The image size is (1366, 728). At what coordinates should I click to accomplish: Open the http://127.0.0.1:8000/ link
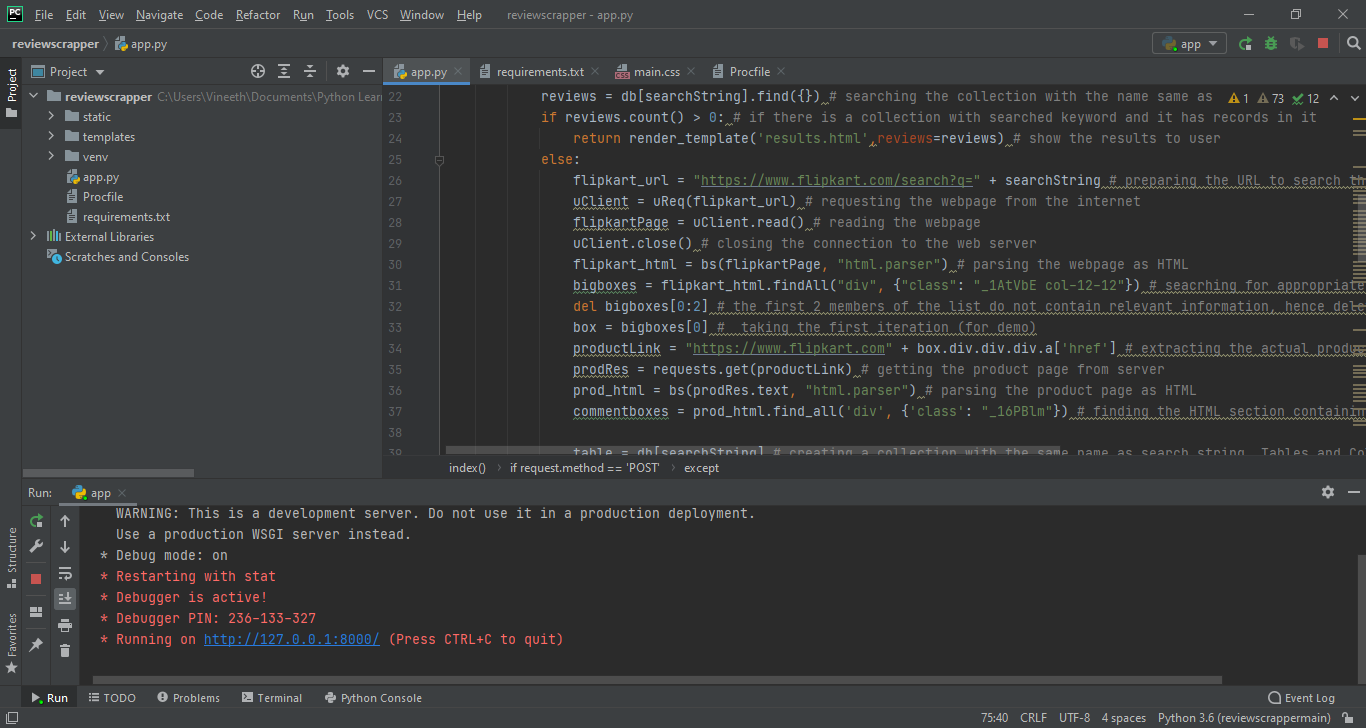tap(292, 640)
